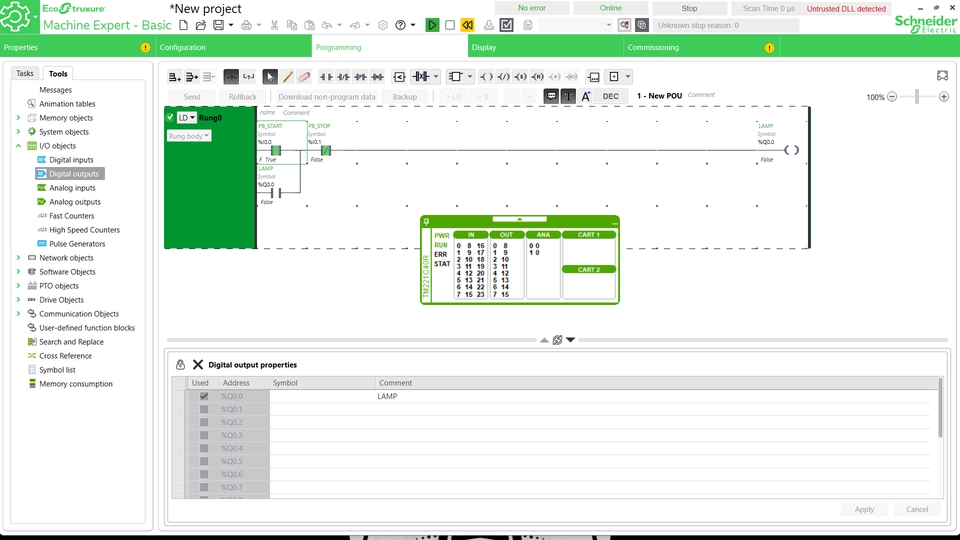Open the help question mark icon

tap(400, 25)
